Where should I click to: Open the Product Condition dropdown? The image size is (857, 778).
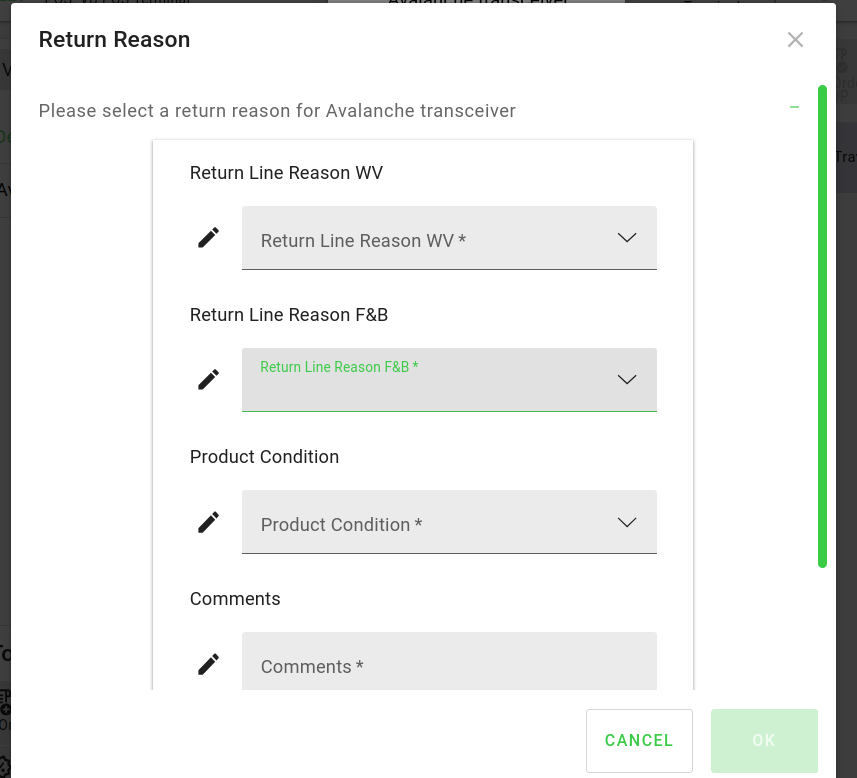click(x=430, y=522)
